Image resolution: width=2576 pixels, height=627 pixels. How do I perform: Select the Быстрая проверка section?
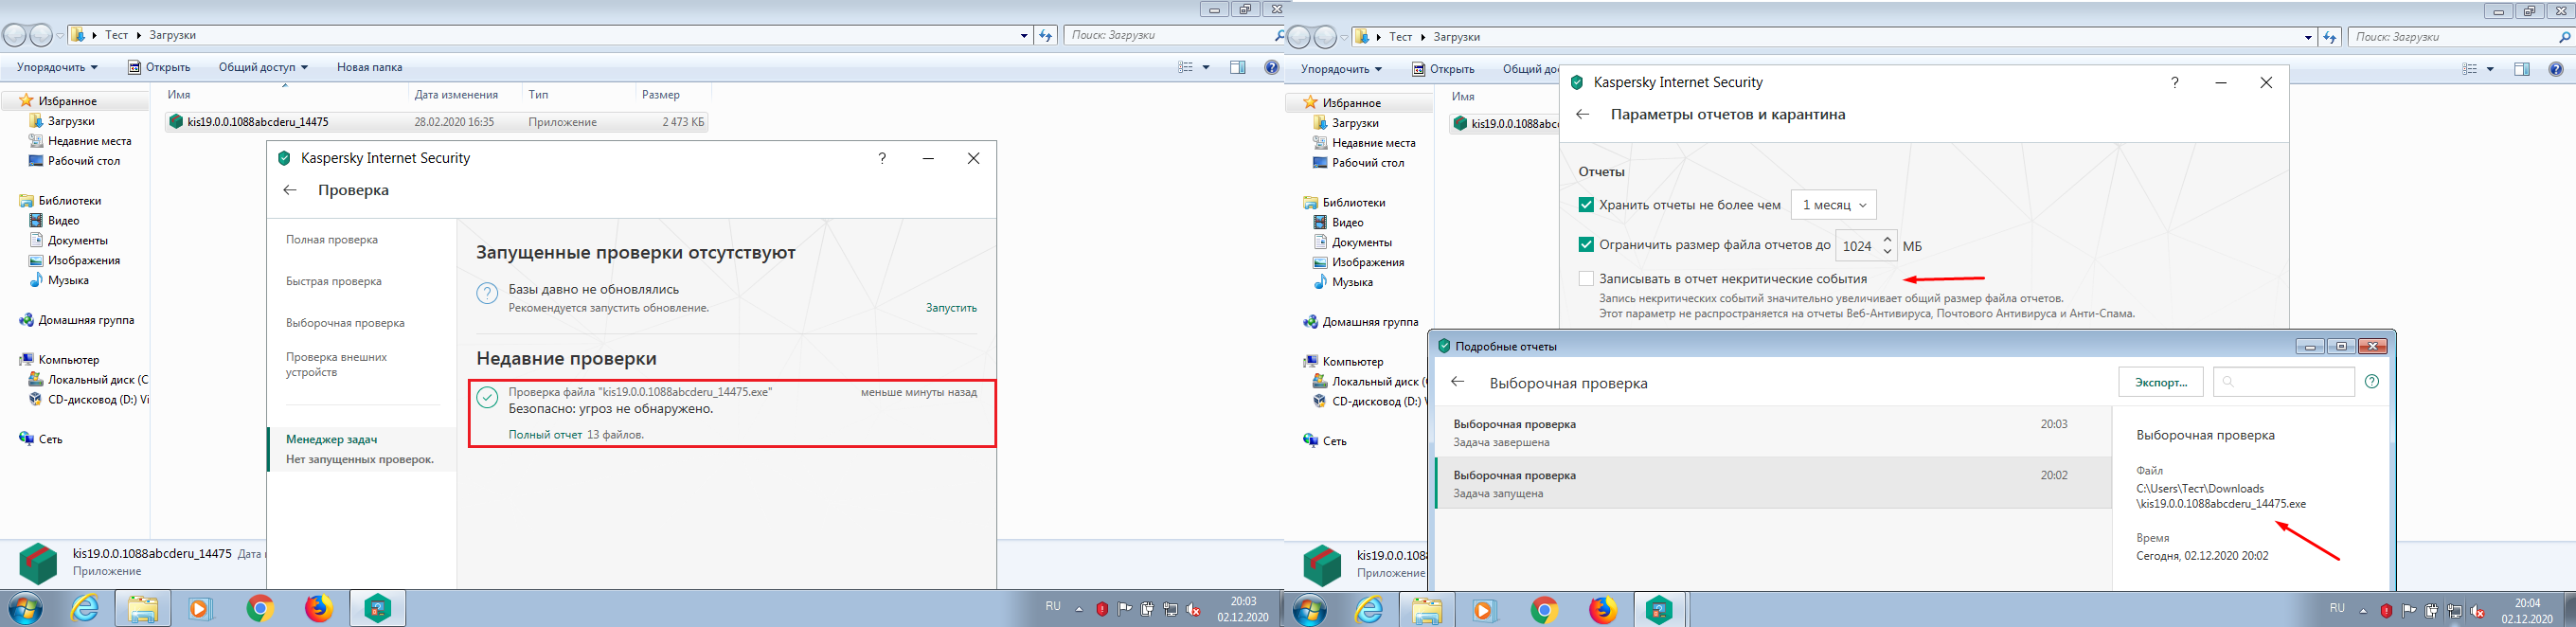coord(334,281)
